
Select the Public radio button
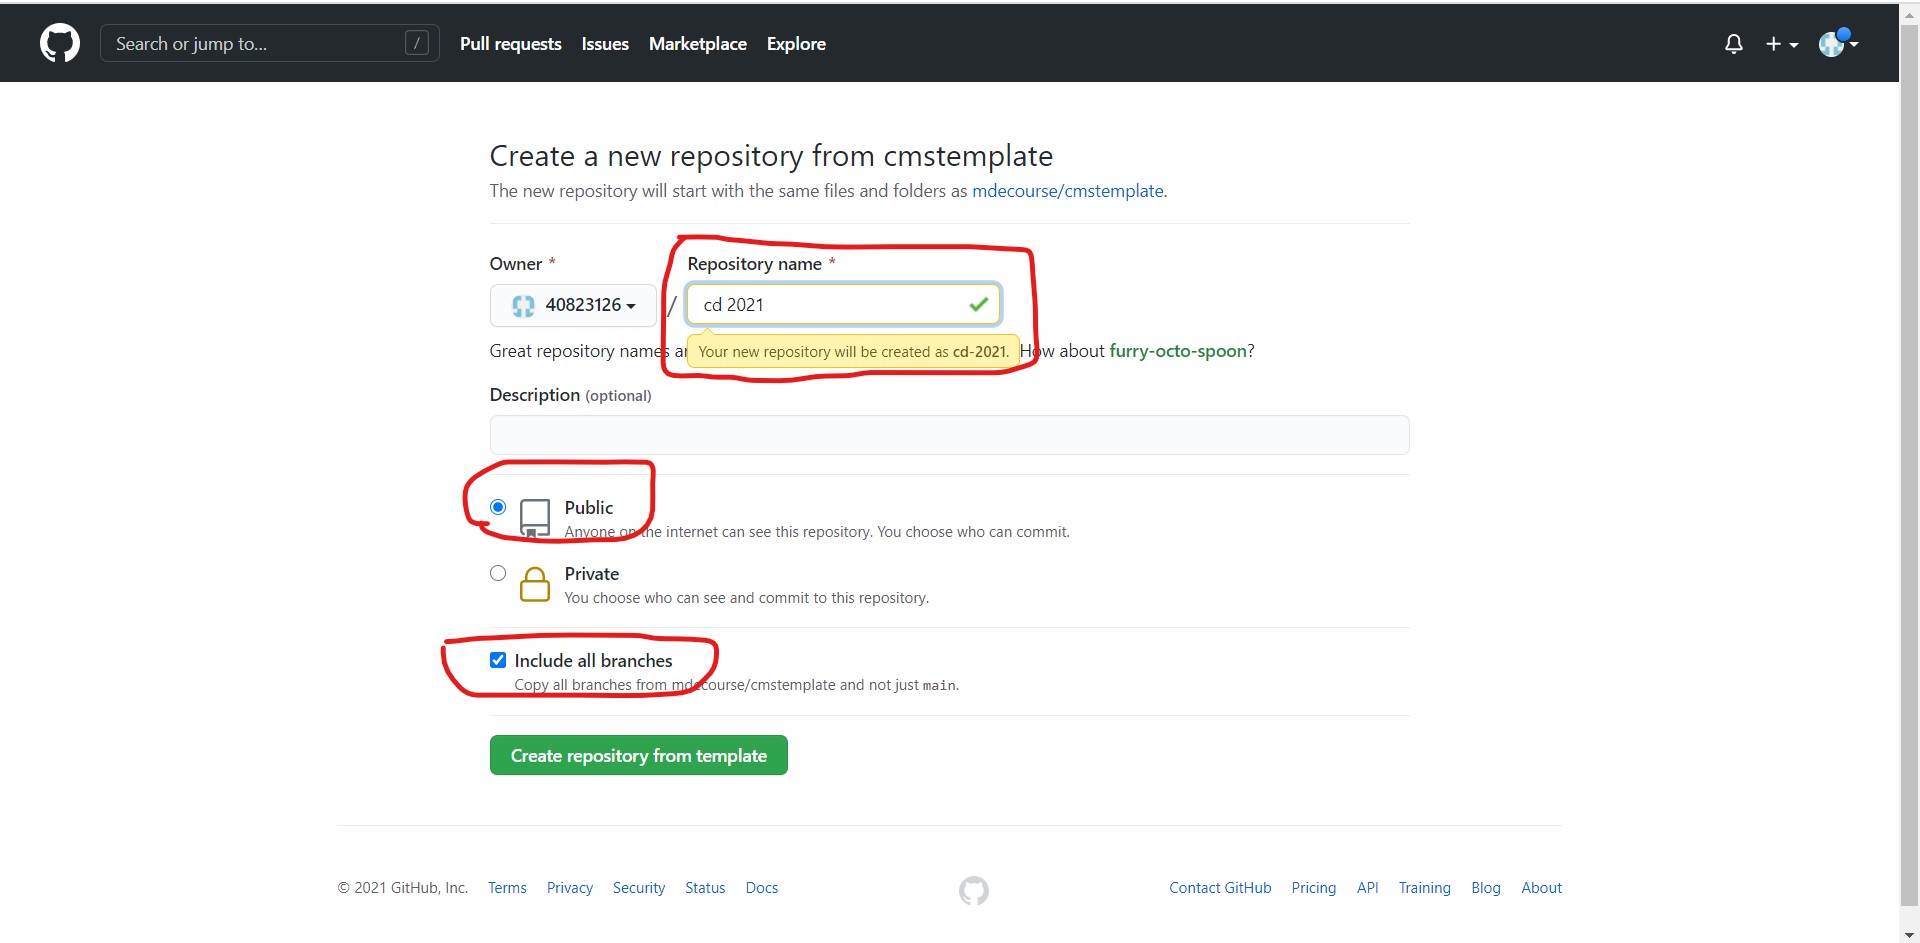click(498, 507)
